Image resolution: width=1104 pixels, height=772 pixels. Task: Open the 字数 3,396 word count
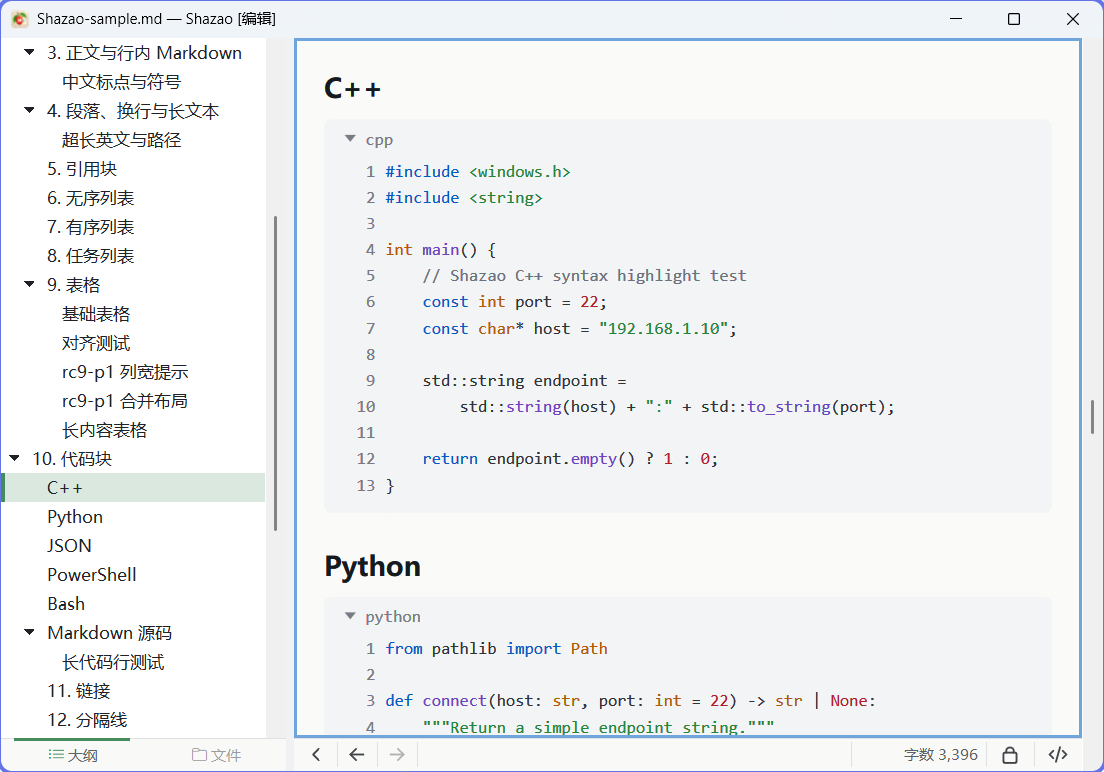coord(941,754)
